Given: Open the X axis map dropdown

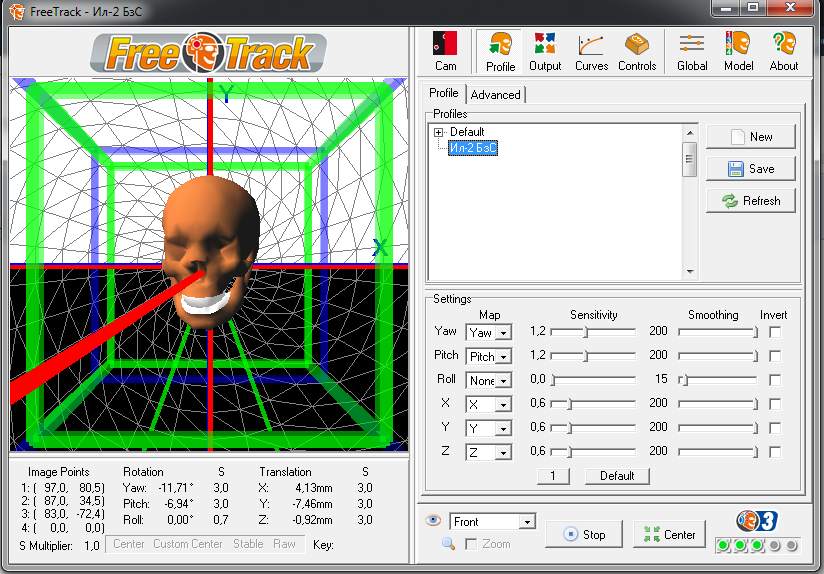Looking at the screenshot, I should coord(503,405).
